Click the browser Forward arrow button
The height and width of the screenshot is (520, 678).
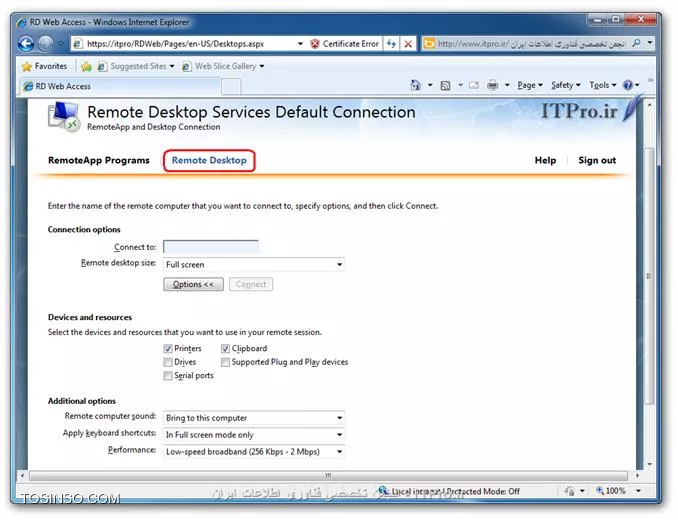(x=45, y=44)
